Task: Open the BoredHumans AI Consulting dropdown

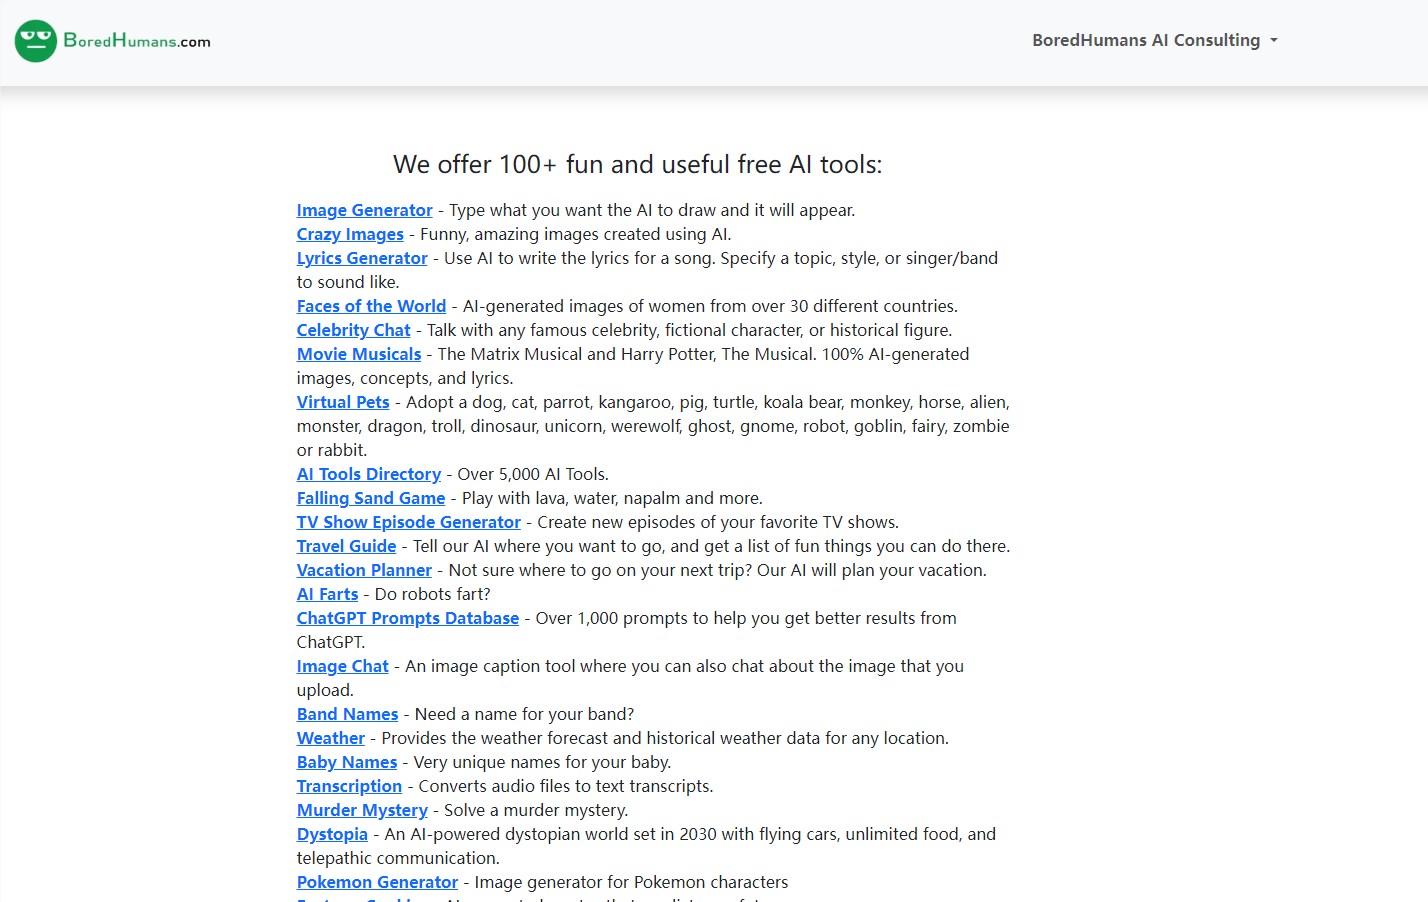Action: tap(1155, 41)
